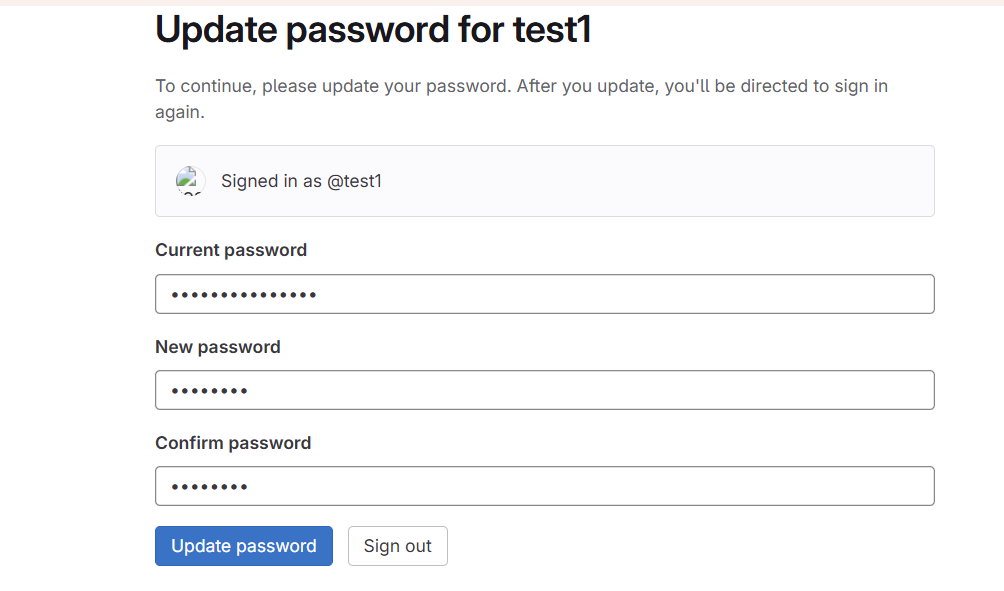Click the masked dots in New password
Image resolution: width=1004 pixels, height=591 pixels.
[209, 391]
